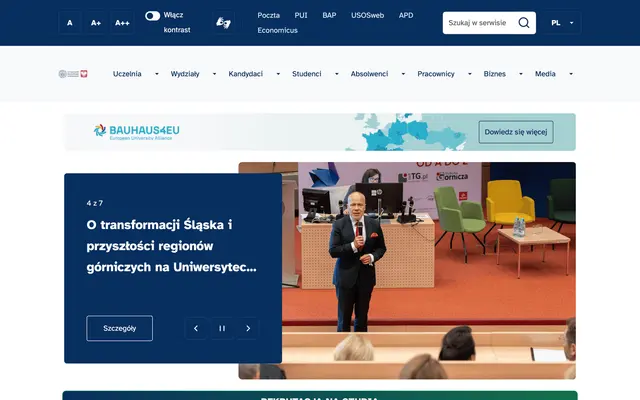Go to previous slide with left arrow
The width and height of the screenshot is (640, 400).
coord(196,328)
